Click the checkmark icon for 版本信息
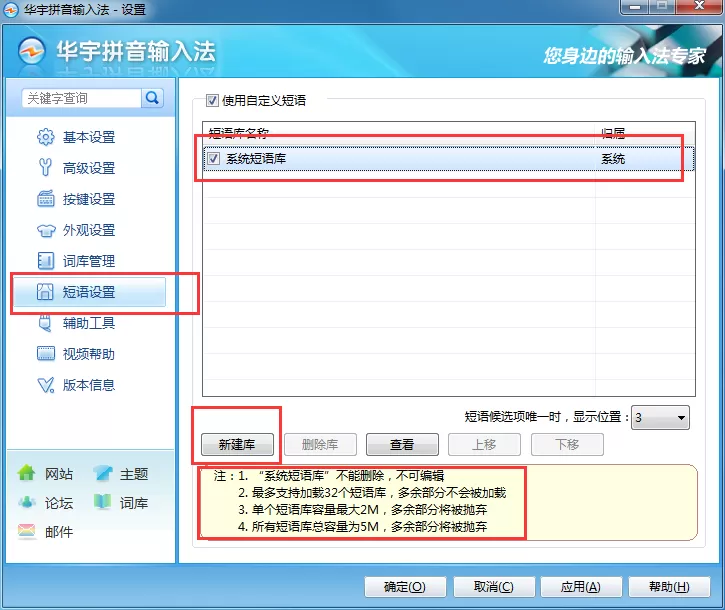The height and width of the screenshot is (610, 725). tap(45, 385)
